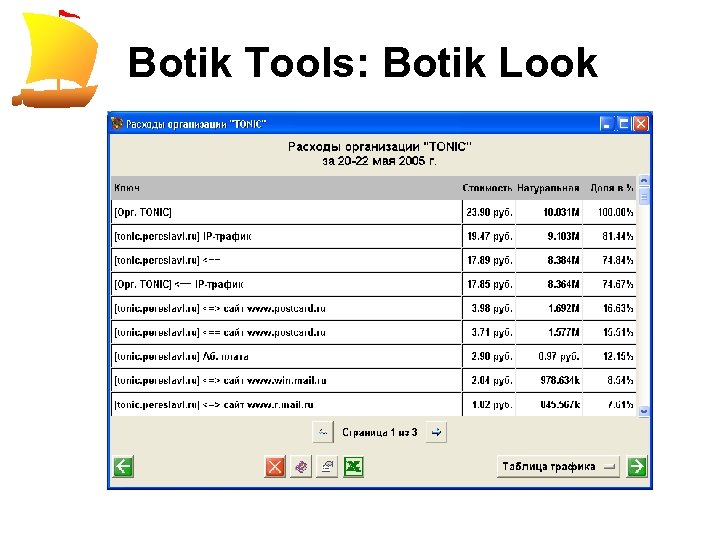Image resolution: width=720 pixels, height=540 pixels.
Task: Click the window title bar app icon
Action: tap(117, 124)
